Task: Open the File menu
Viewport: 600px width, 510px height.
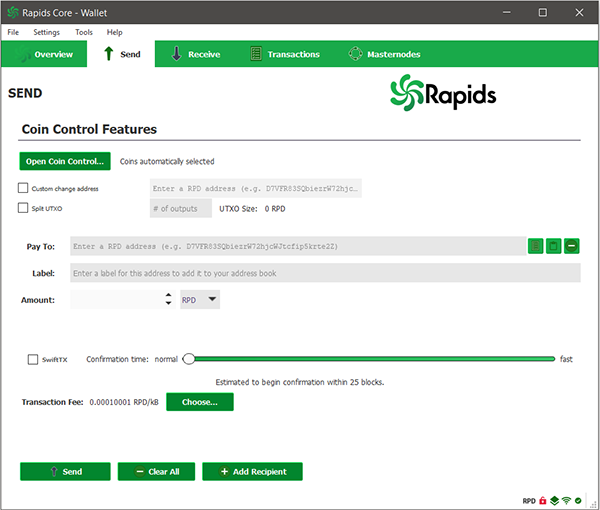Action: tap(13, 32)
